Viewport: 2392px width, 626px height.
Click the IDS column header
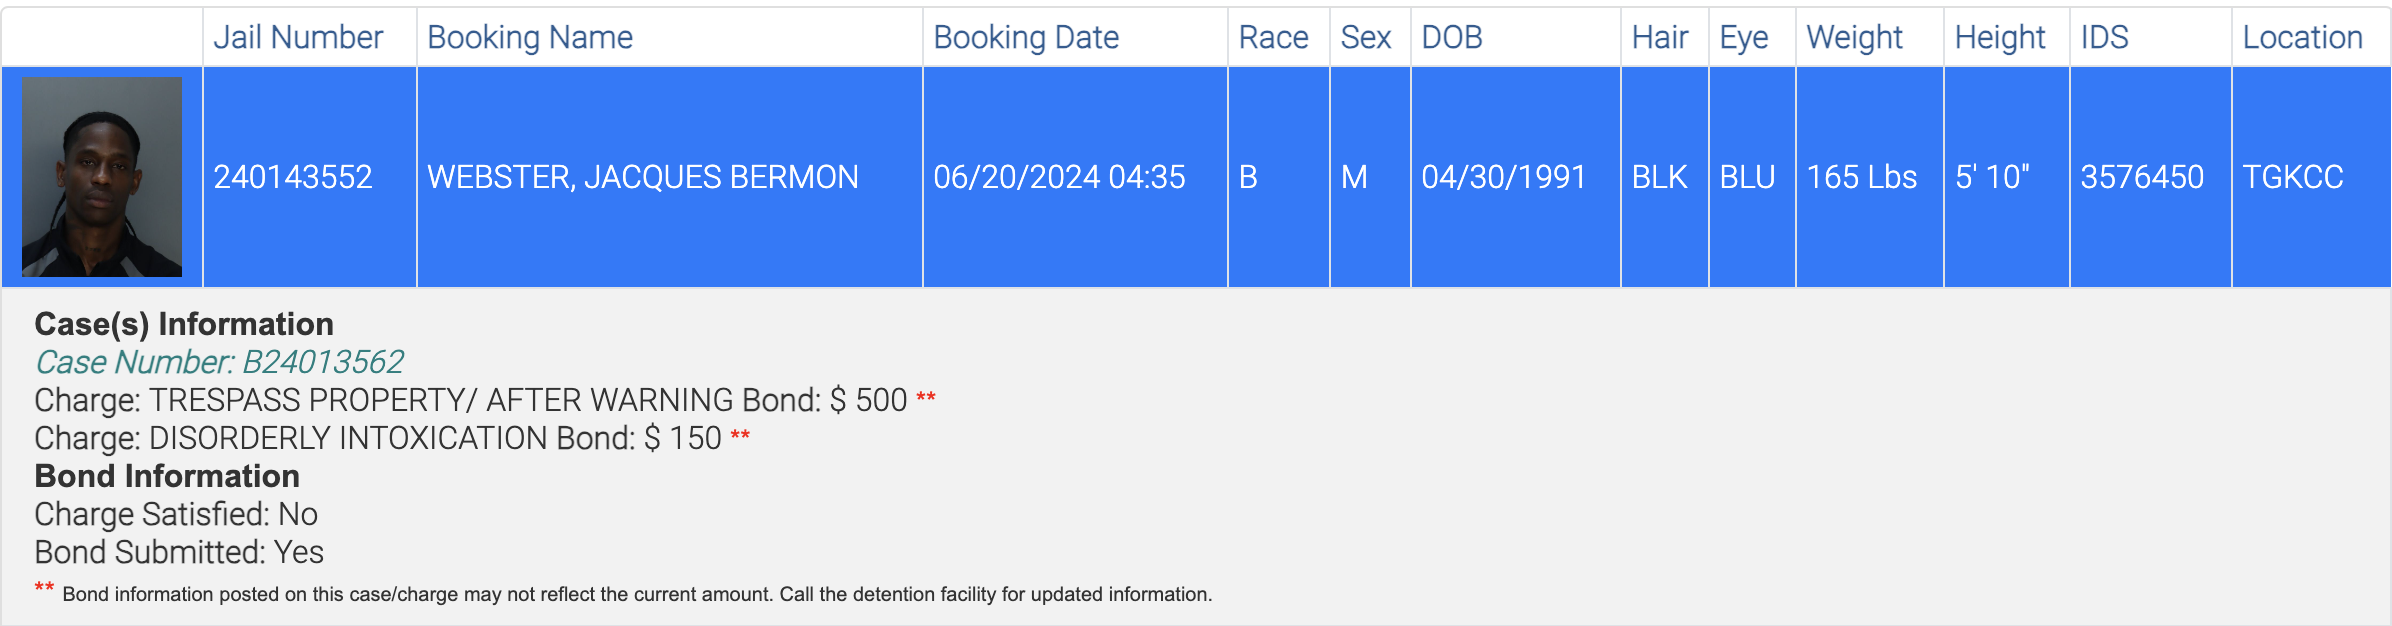tap(2105, 37)
